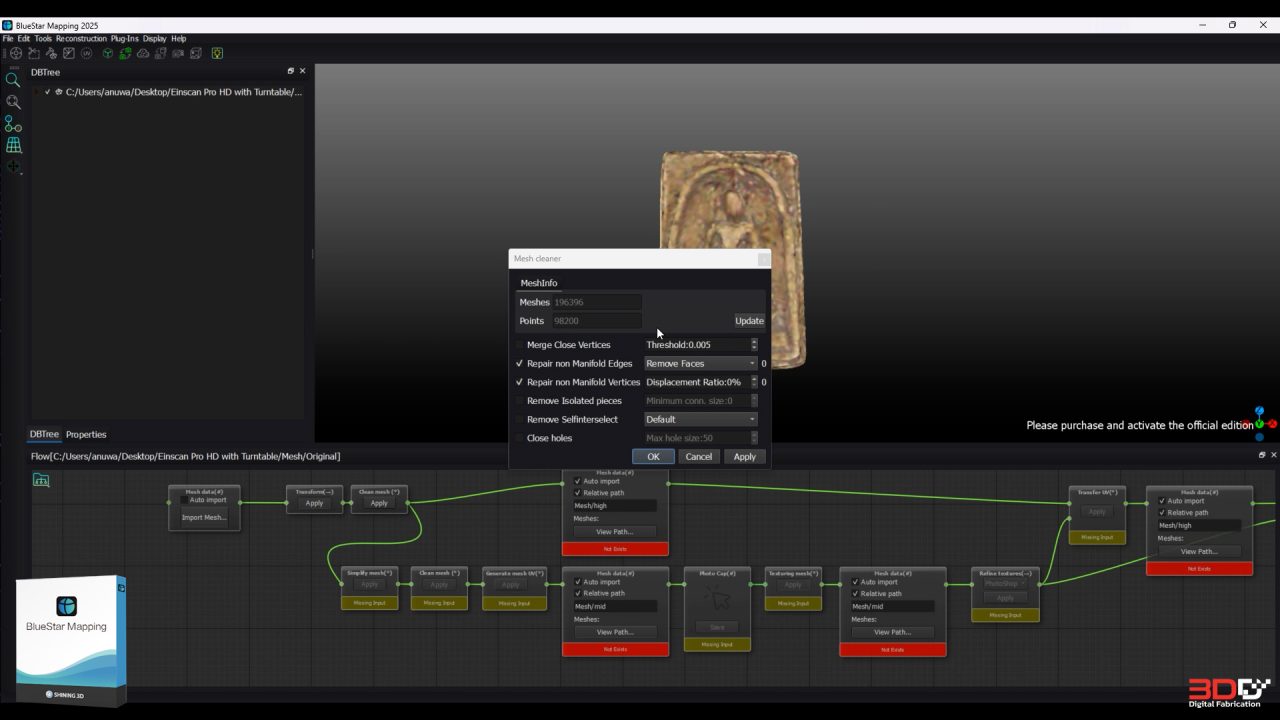Open the Reconstruction menu
Viewport: 1280px width, 720px height.
80,38
